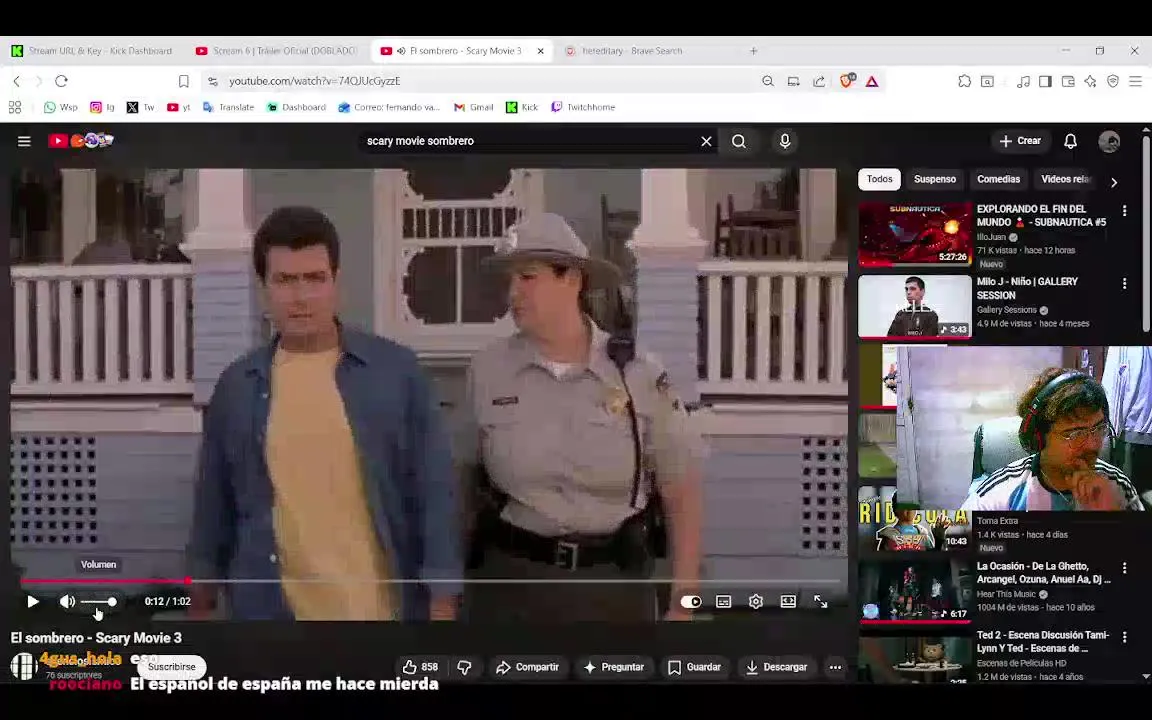Open Twitchhome bookmark
Viewport: 1152px width, 720px height.
(x=583, y=107)
